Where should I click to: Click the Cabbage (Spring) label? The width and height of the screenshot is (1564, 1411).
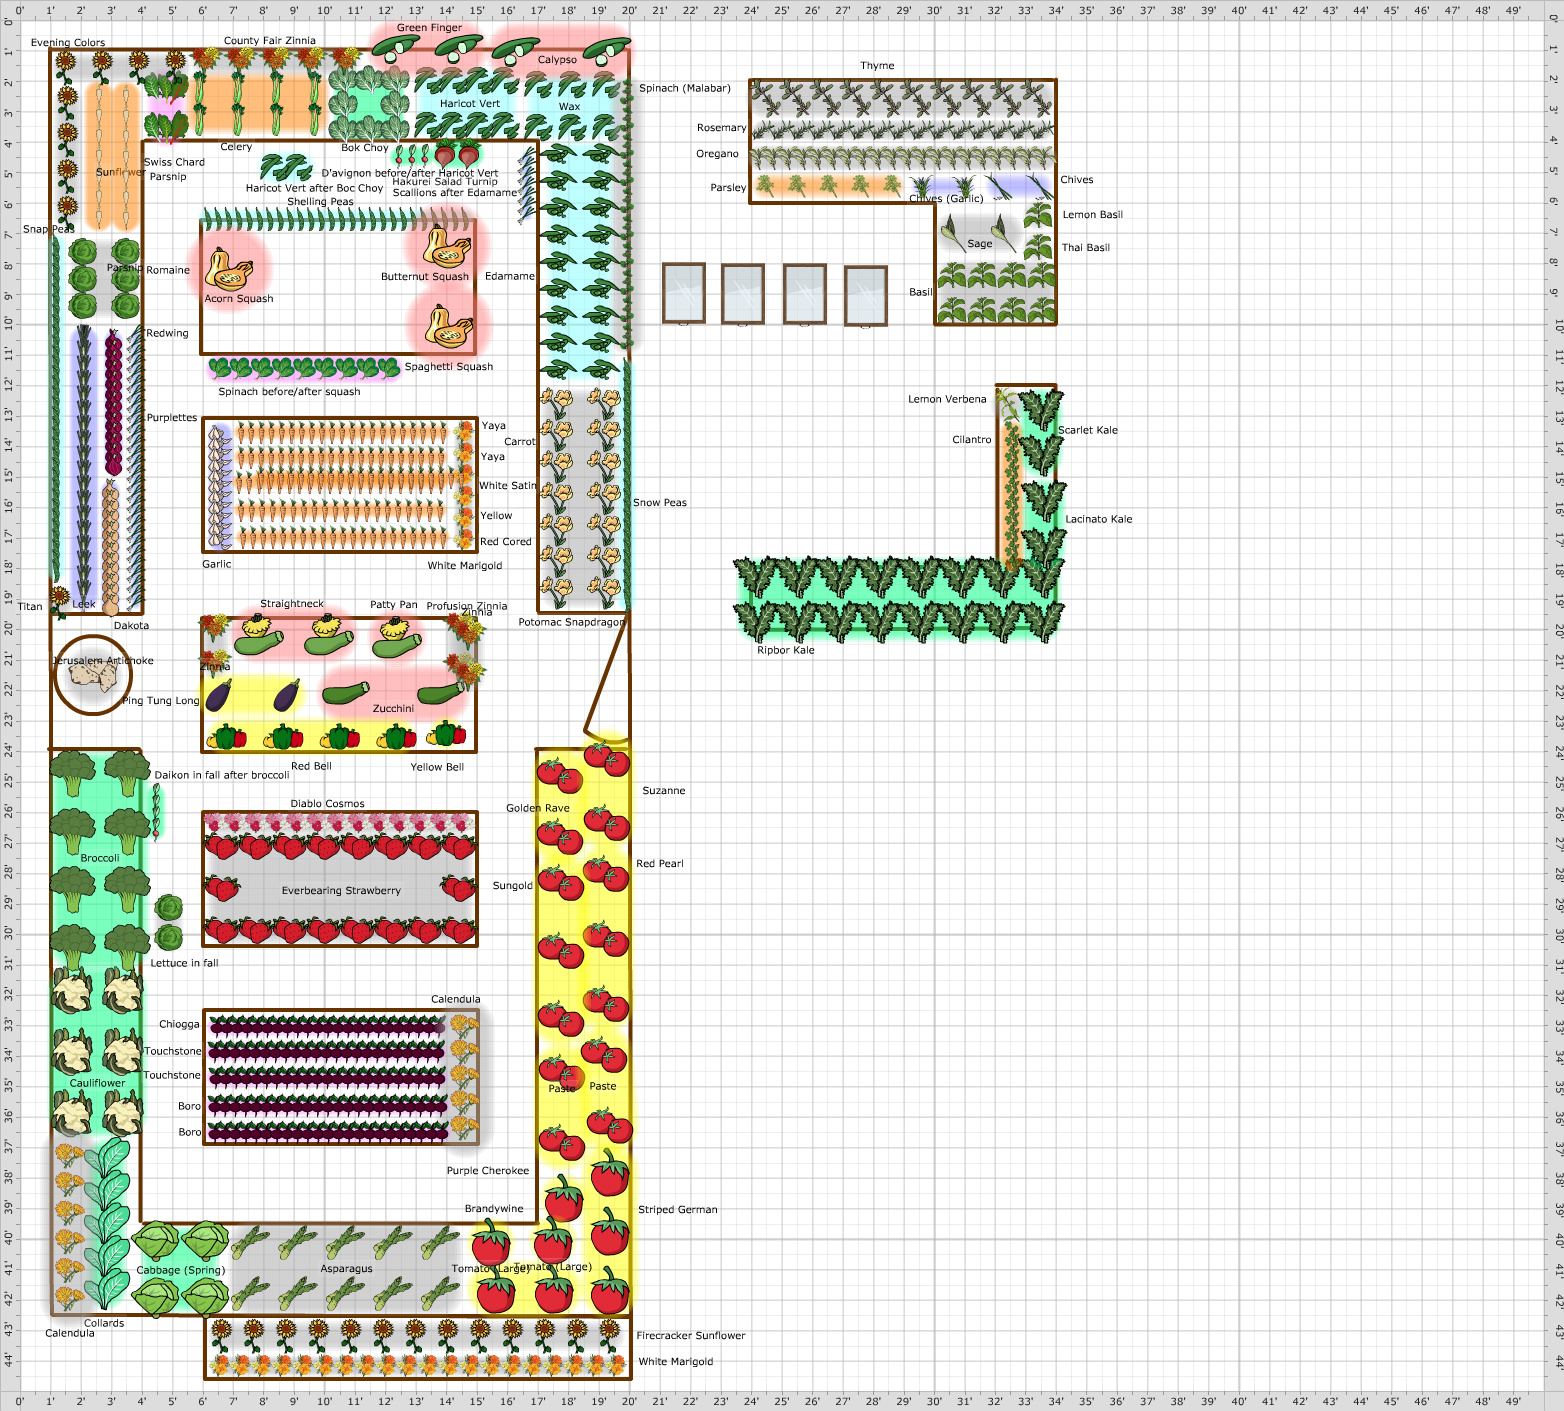pos(181,1269)
